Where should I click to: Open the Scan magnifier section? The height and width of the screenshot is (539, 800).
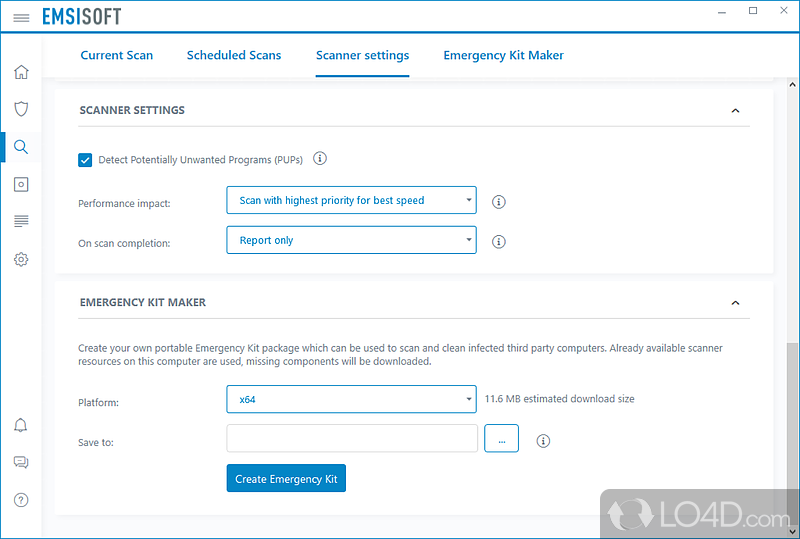click(x=21, y=147)
